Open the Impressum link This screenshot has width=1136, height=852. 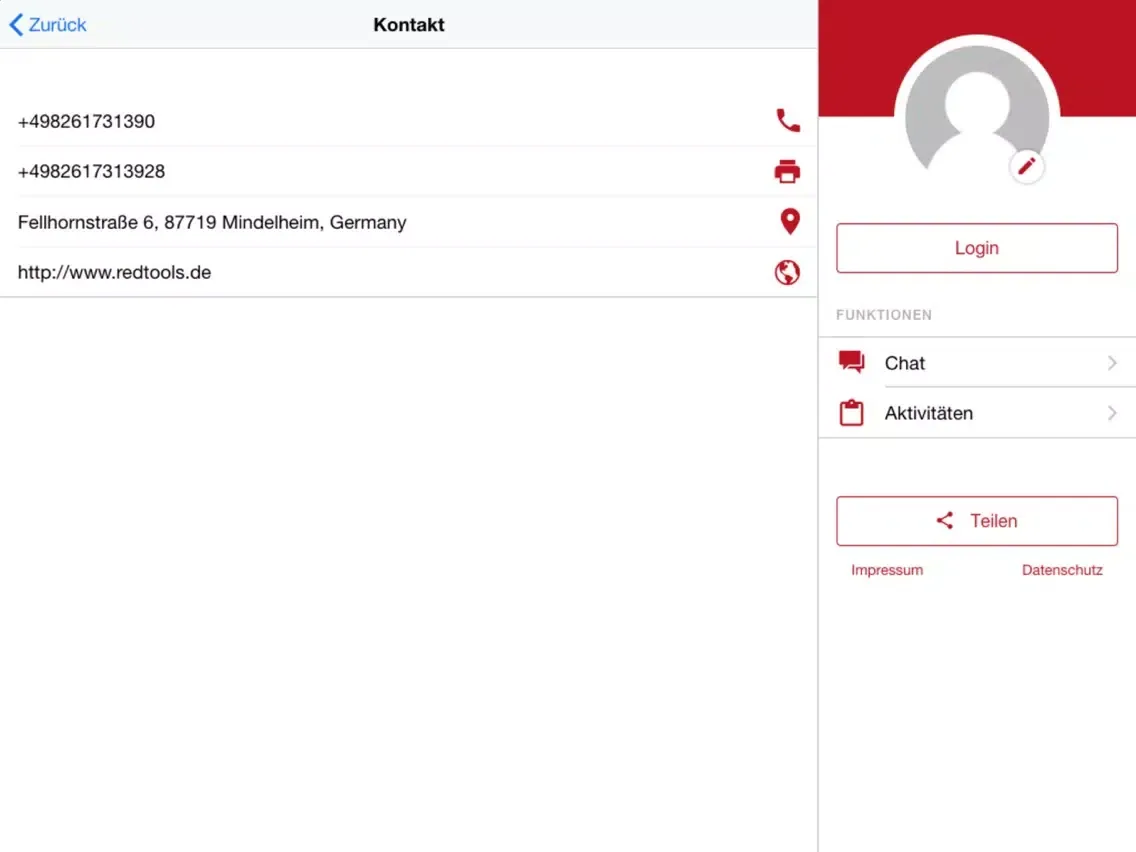click(886, 570)
